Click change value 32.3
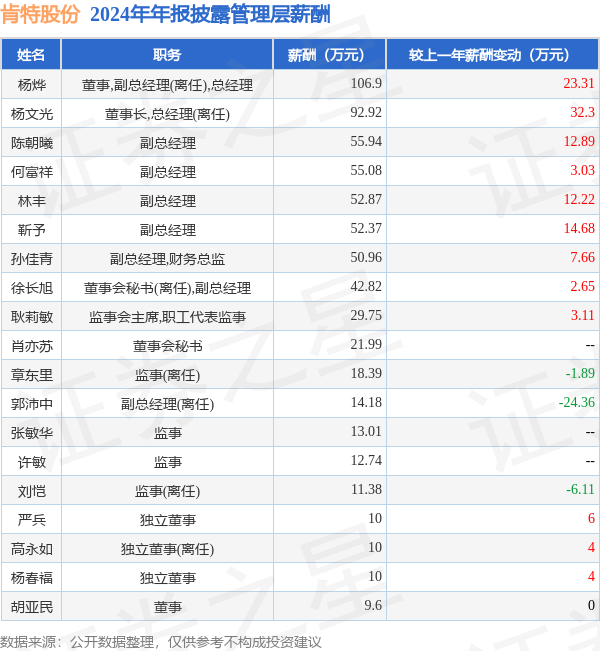 (x=583, y=113)
